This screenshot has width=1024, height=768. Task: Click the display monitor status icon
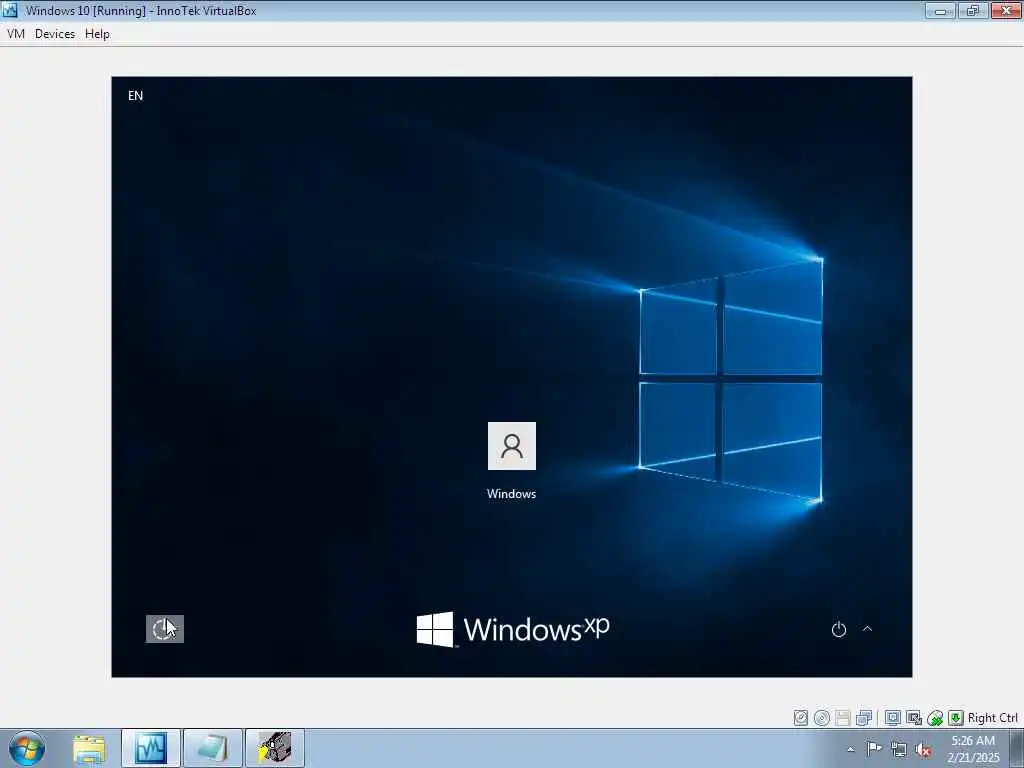(x=893, y=718)
